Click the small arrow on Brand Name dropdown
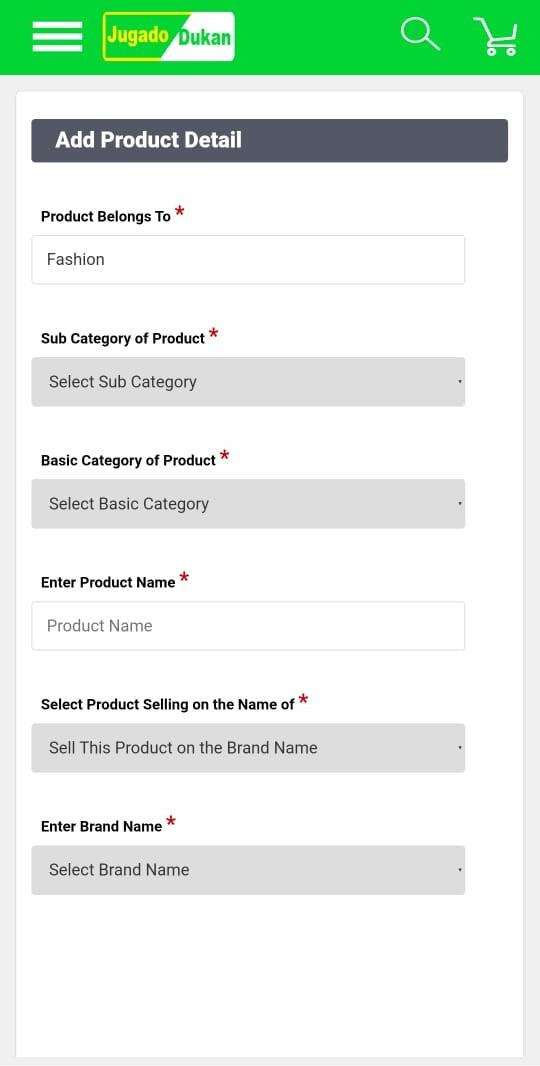Screen dimensions: 540x1066 click(460, 870)
